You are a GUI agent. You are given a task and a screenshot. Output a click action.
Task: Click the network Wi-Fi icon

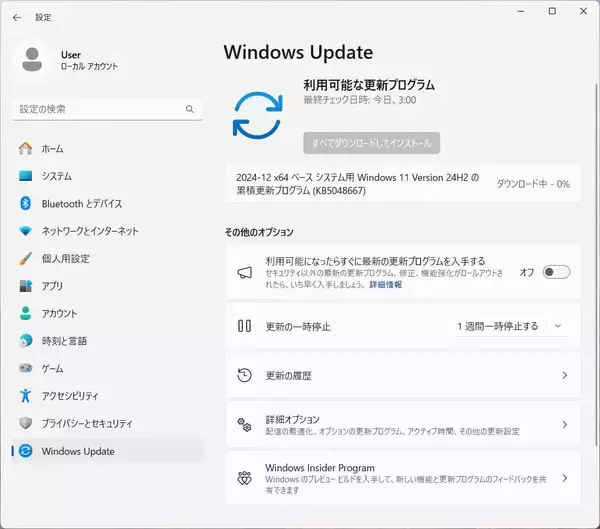tap(26, 231)
